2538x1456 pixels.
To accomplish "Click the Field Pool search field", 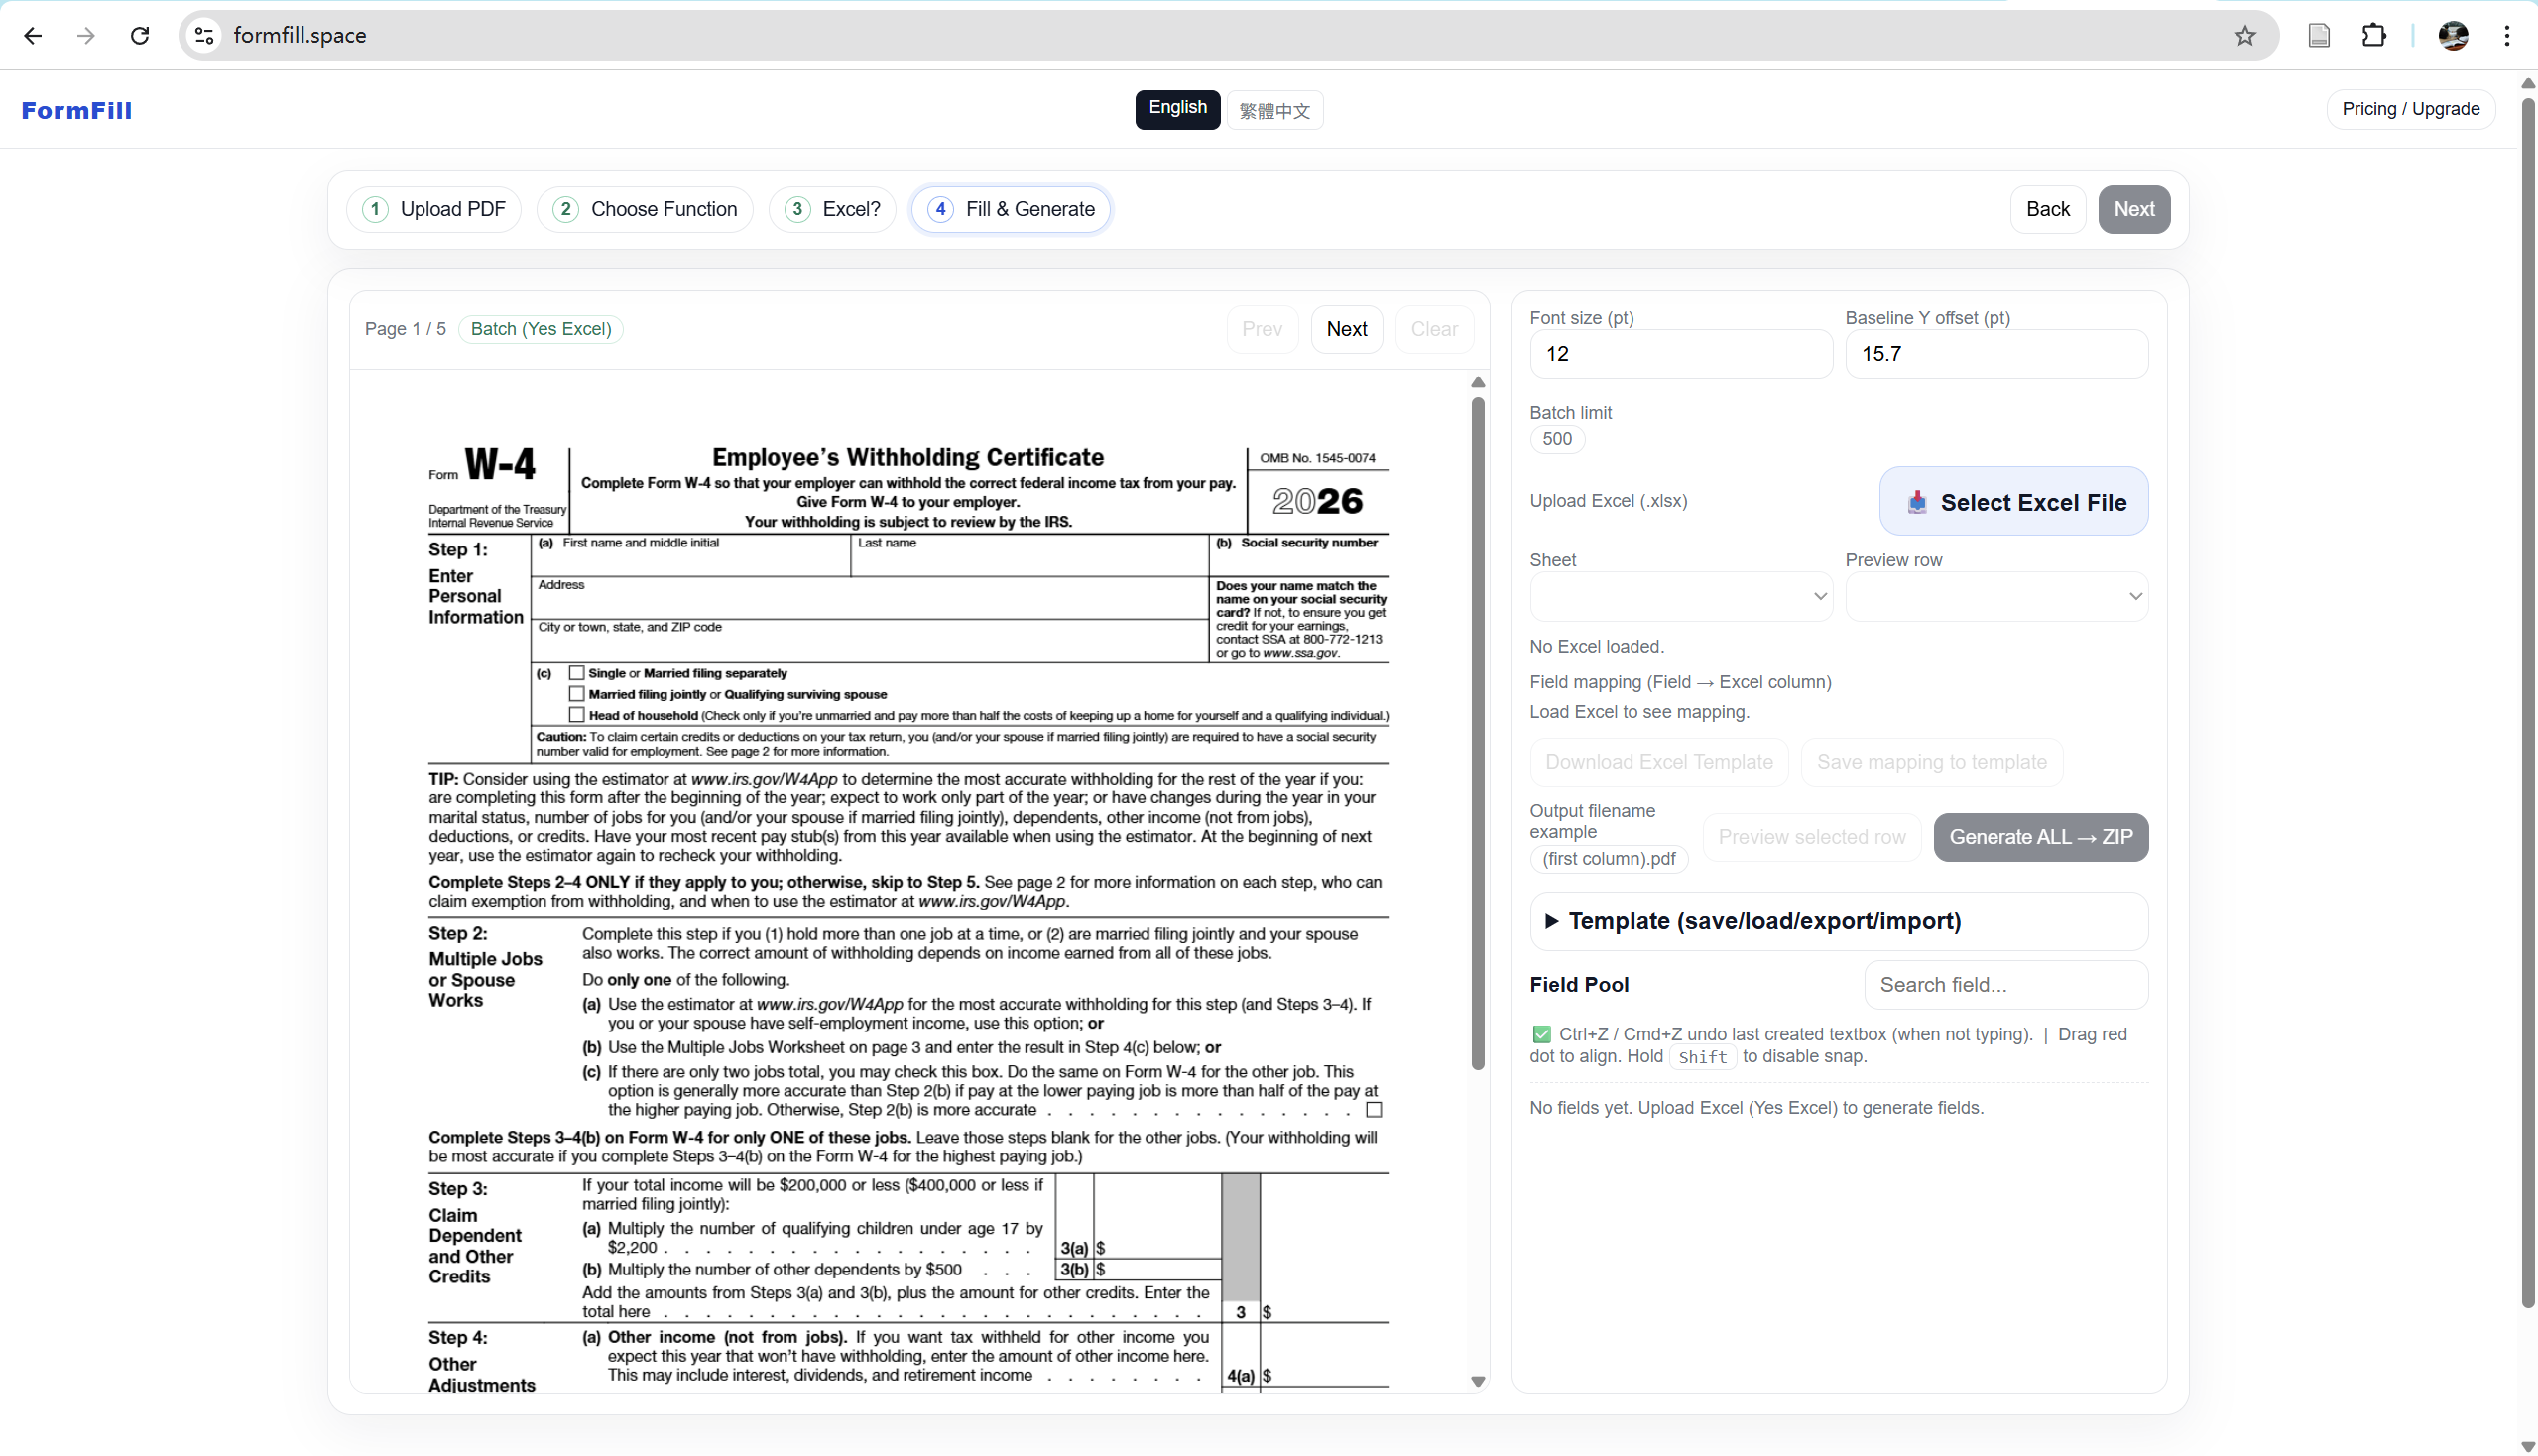I will pos(2006,984).
